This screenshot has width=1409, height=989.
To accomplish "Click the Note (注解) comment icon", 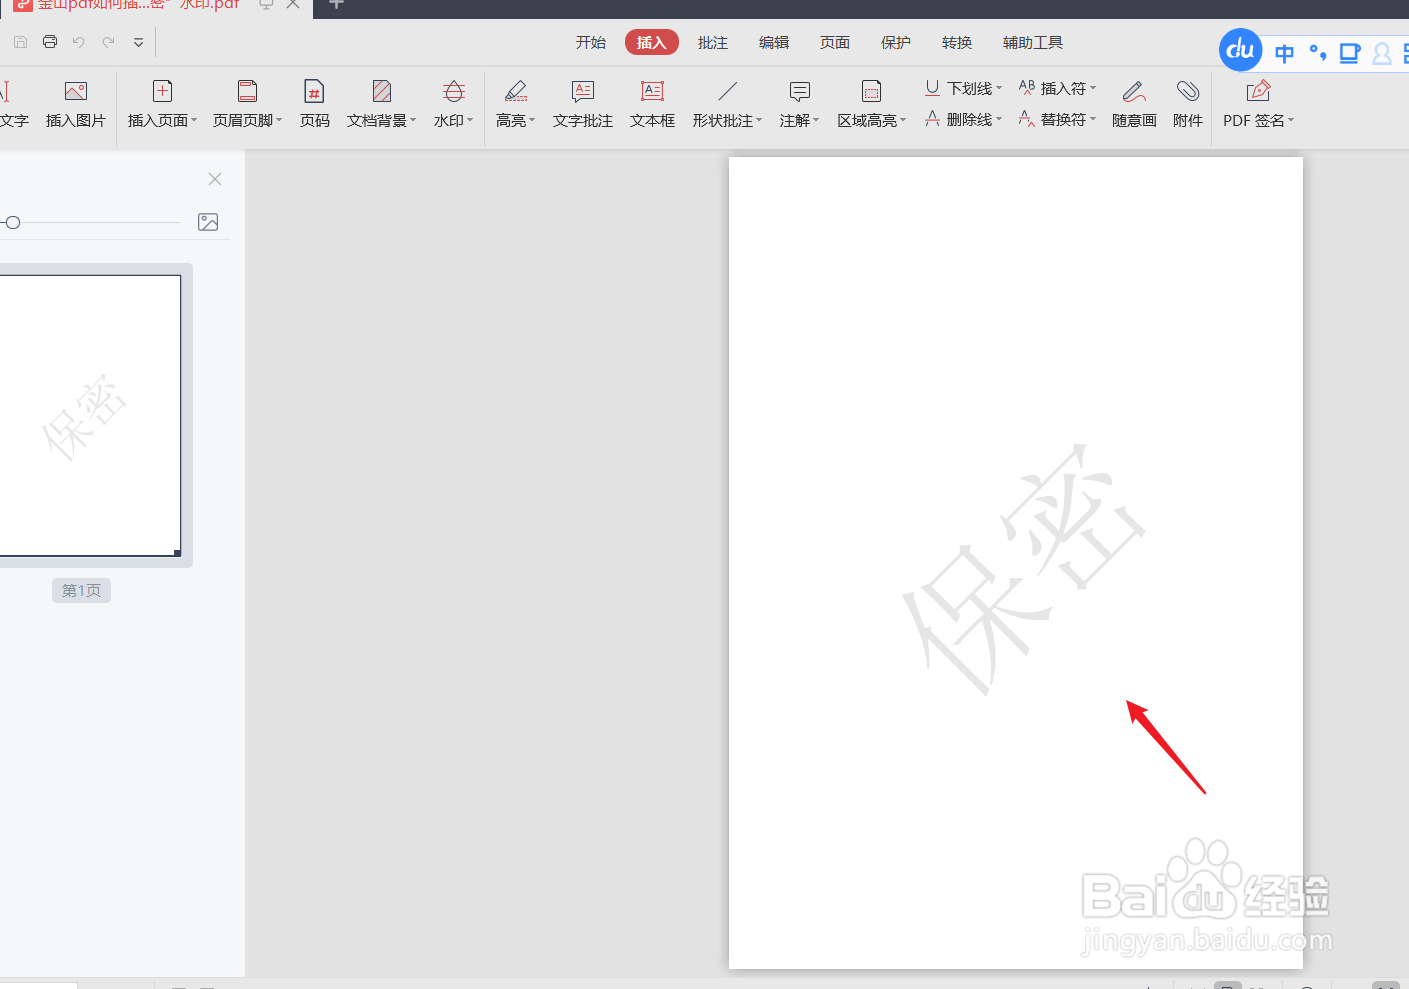I will point(800,92).
